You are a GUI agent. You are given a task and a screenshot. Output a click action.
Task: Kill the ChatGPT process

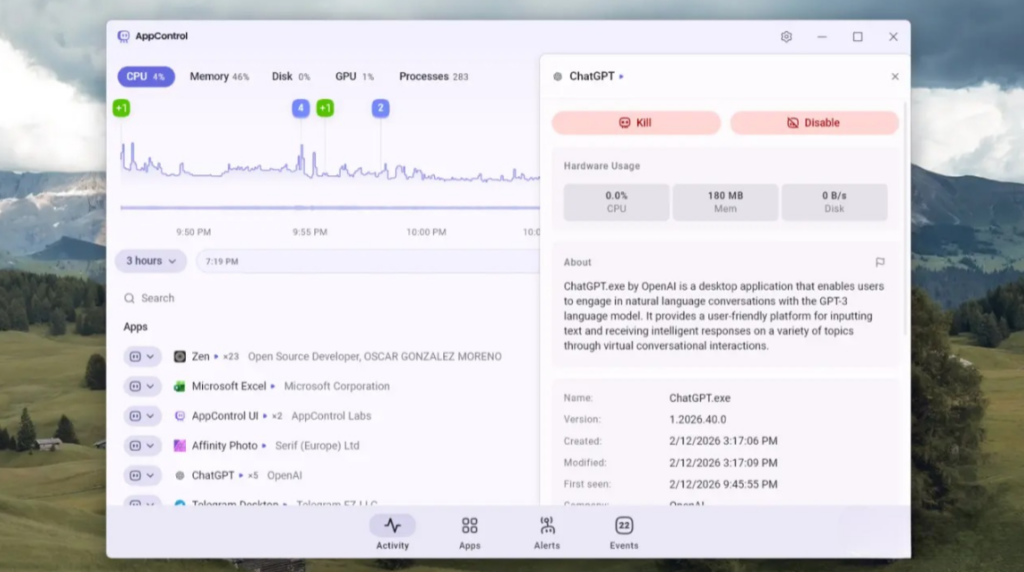tap(636, 123)
